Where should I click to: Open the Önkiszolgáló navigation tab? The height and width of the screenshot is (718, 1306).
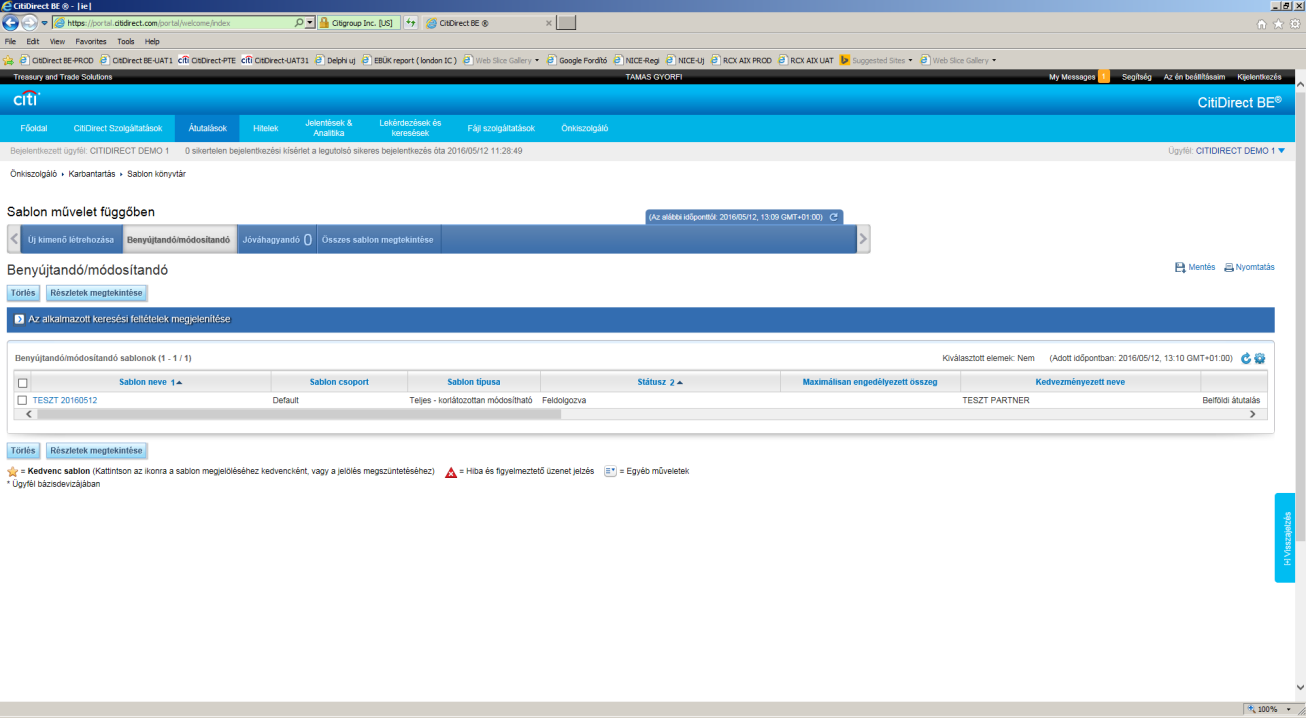pyautogui.click(x=584, y=128)
